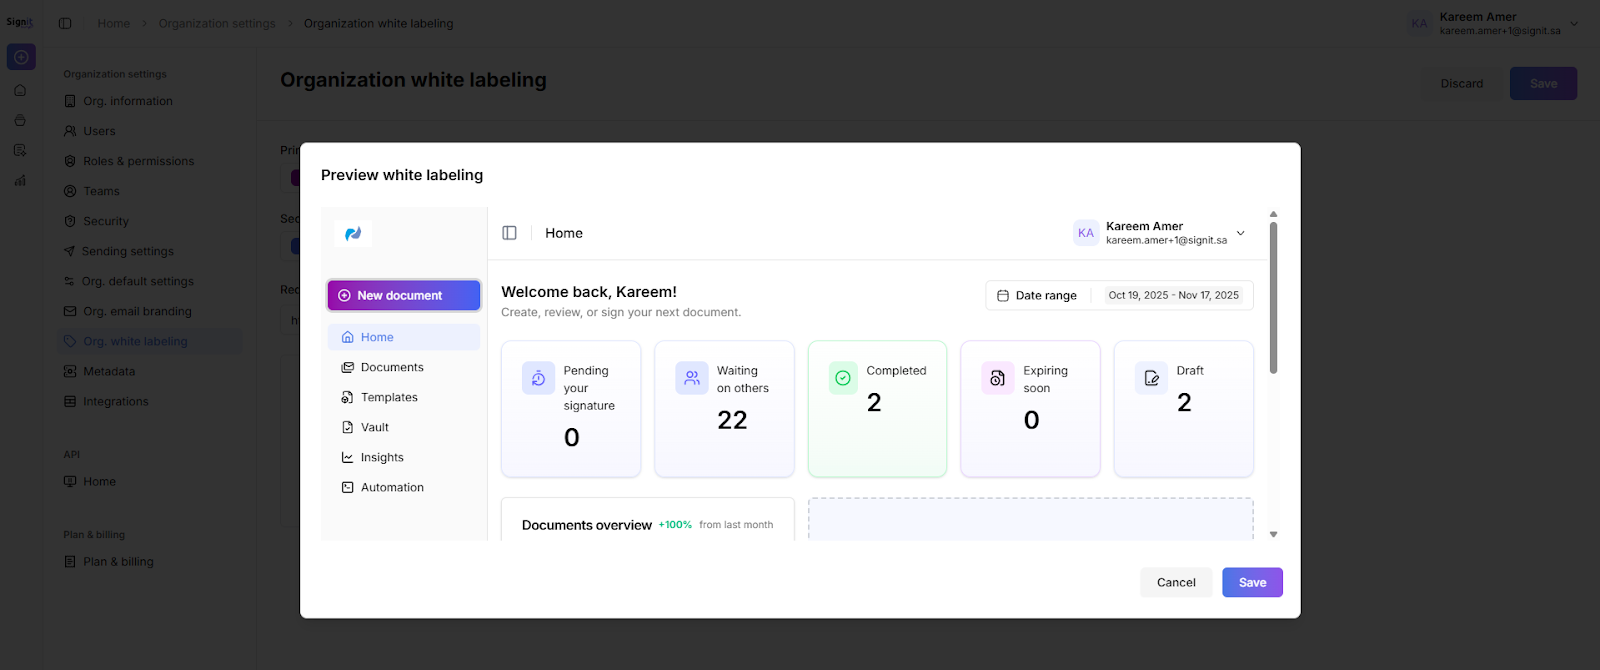Screen dimensions: 1600x670
Task: Cancel the white labeling preview dialog
Action: point(1176,583)
